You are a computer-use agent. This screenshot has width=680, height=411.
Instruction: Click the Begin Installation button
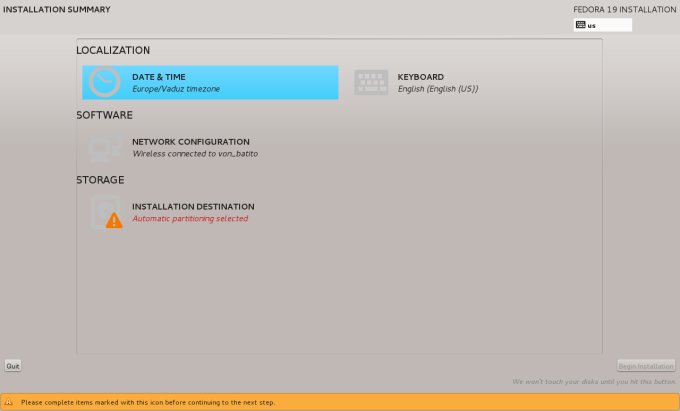click(646, 366)
